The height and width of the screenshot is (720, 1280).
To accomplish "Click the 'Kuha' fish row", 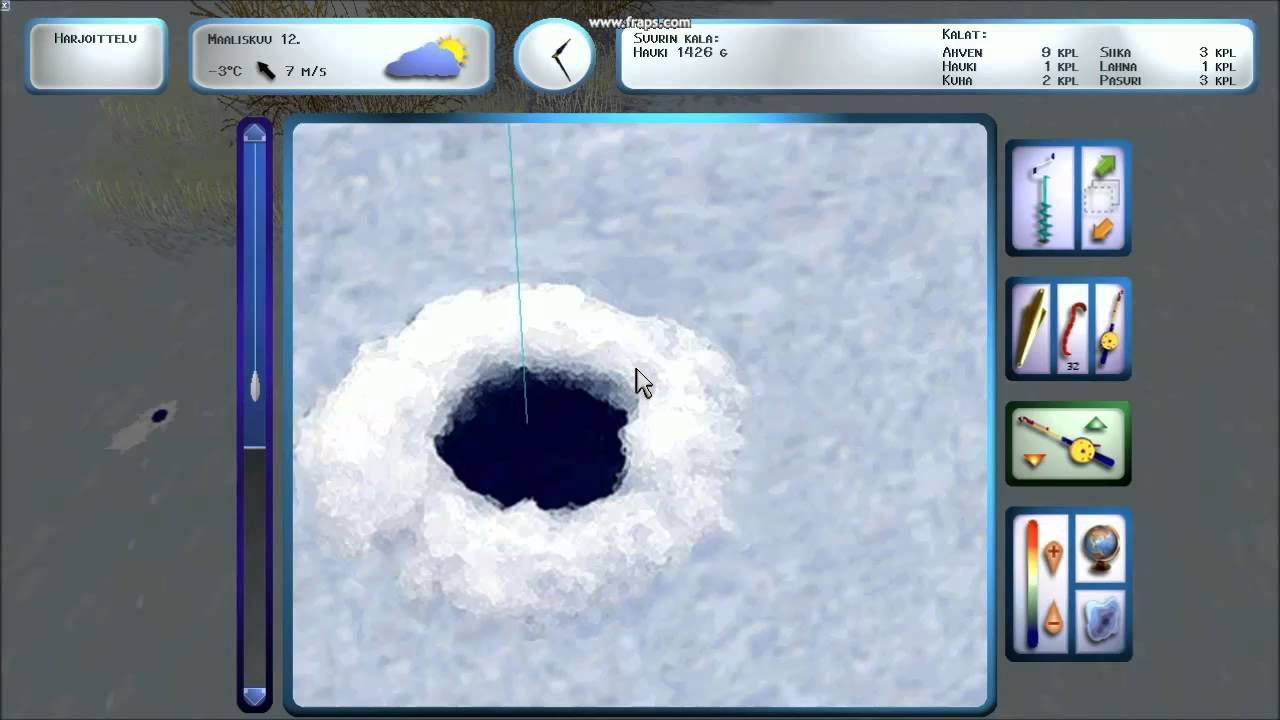I will coord(1010,81).
